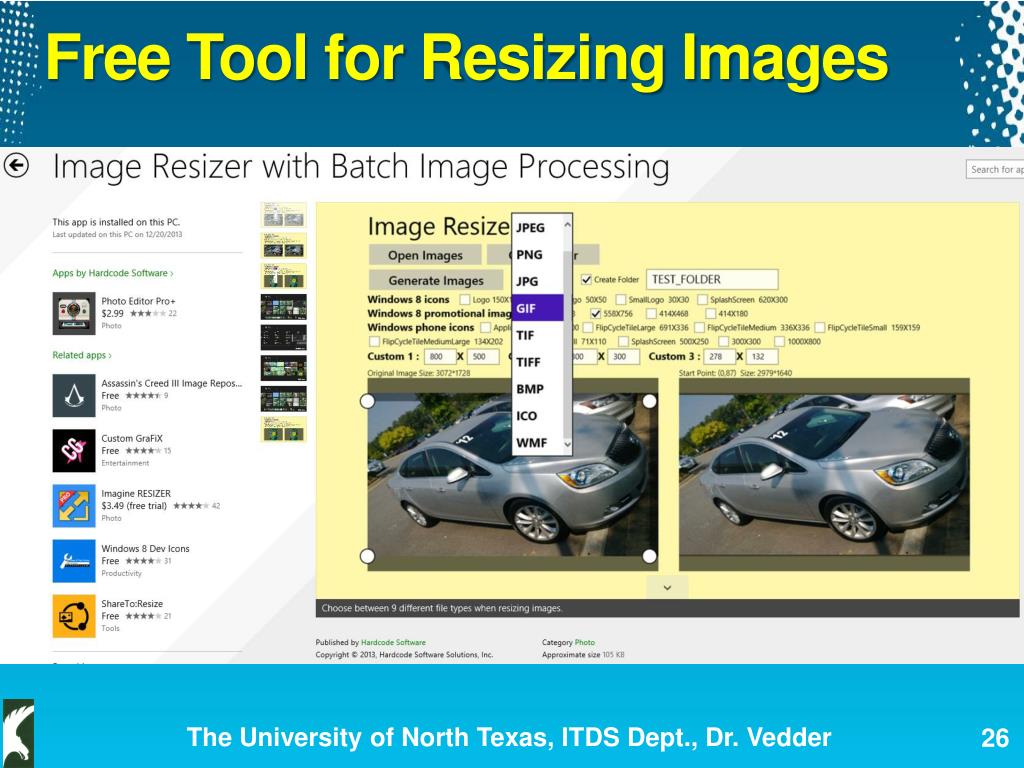Image resolution: width=1024 pixels, height=768 pixels.
Task: Focus the TEST_FOLDER name field
Action: point(712,280)
